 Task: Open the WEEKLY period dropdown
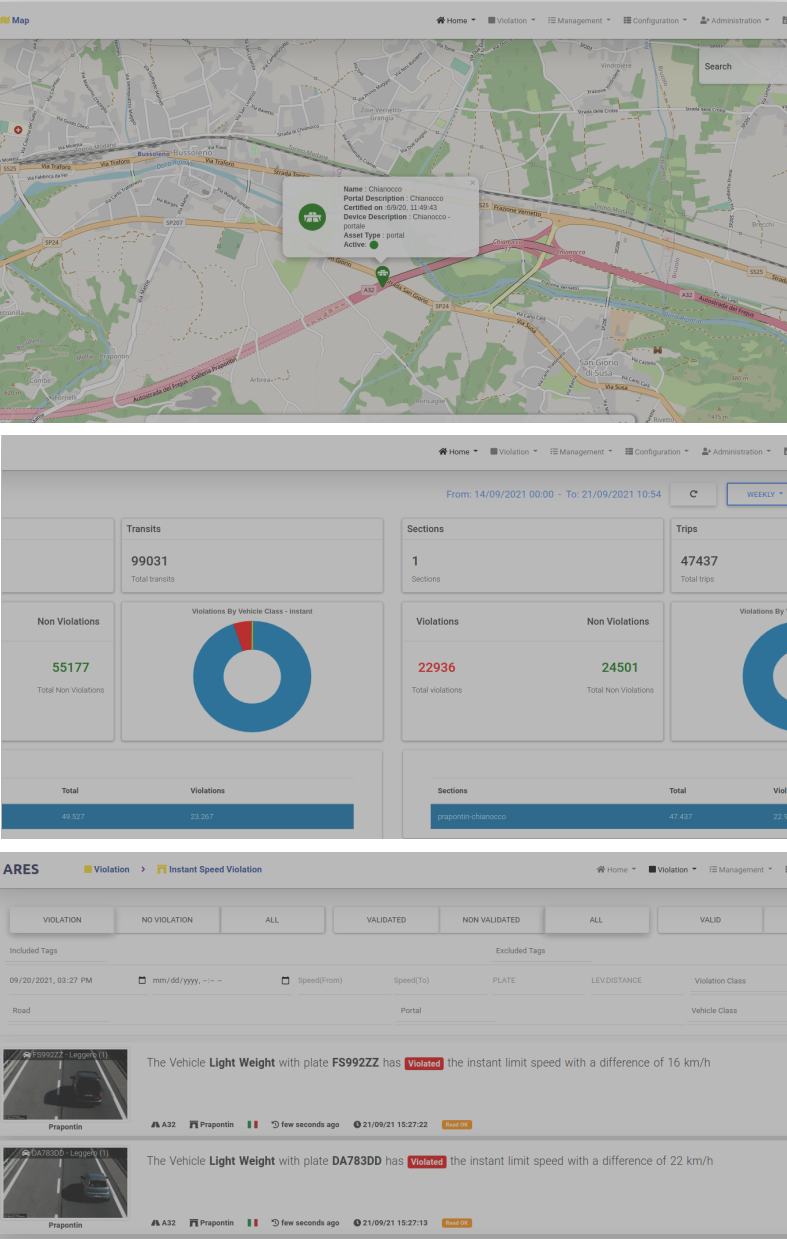tap(757, 494)
